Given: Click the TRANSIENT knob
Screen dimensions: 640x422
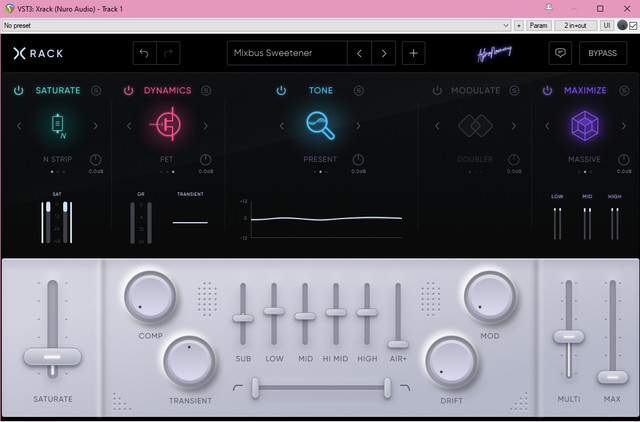Looking at the screenshot, I should tap(189, 362).
